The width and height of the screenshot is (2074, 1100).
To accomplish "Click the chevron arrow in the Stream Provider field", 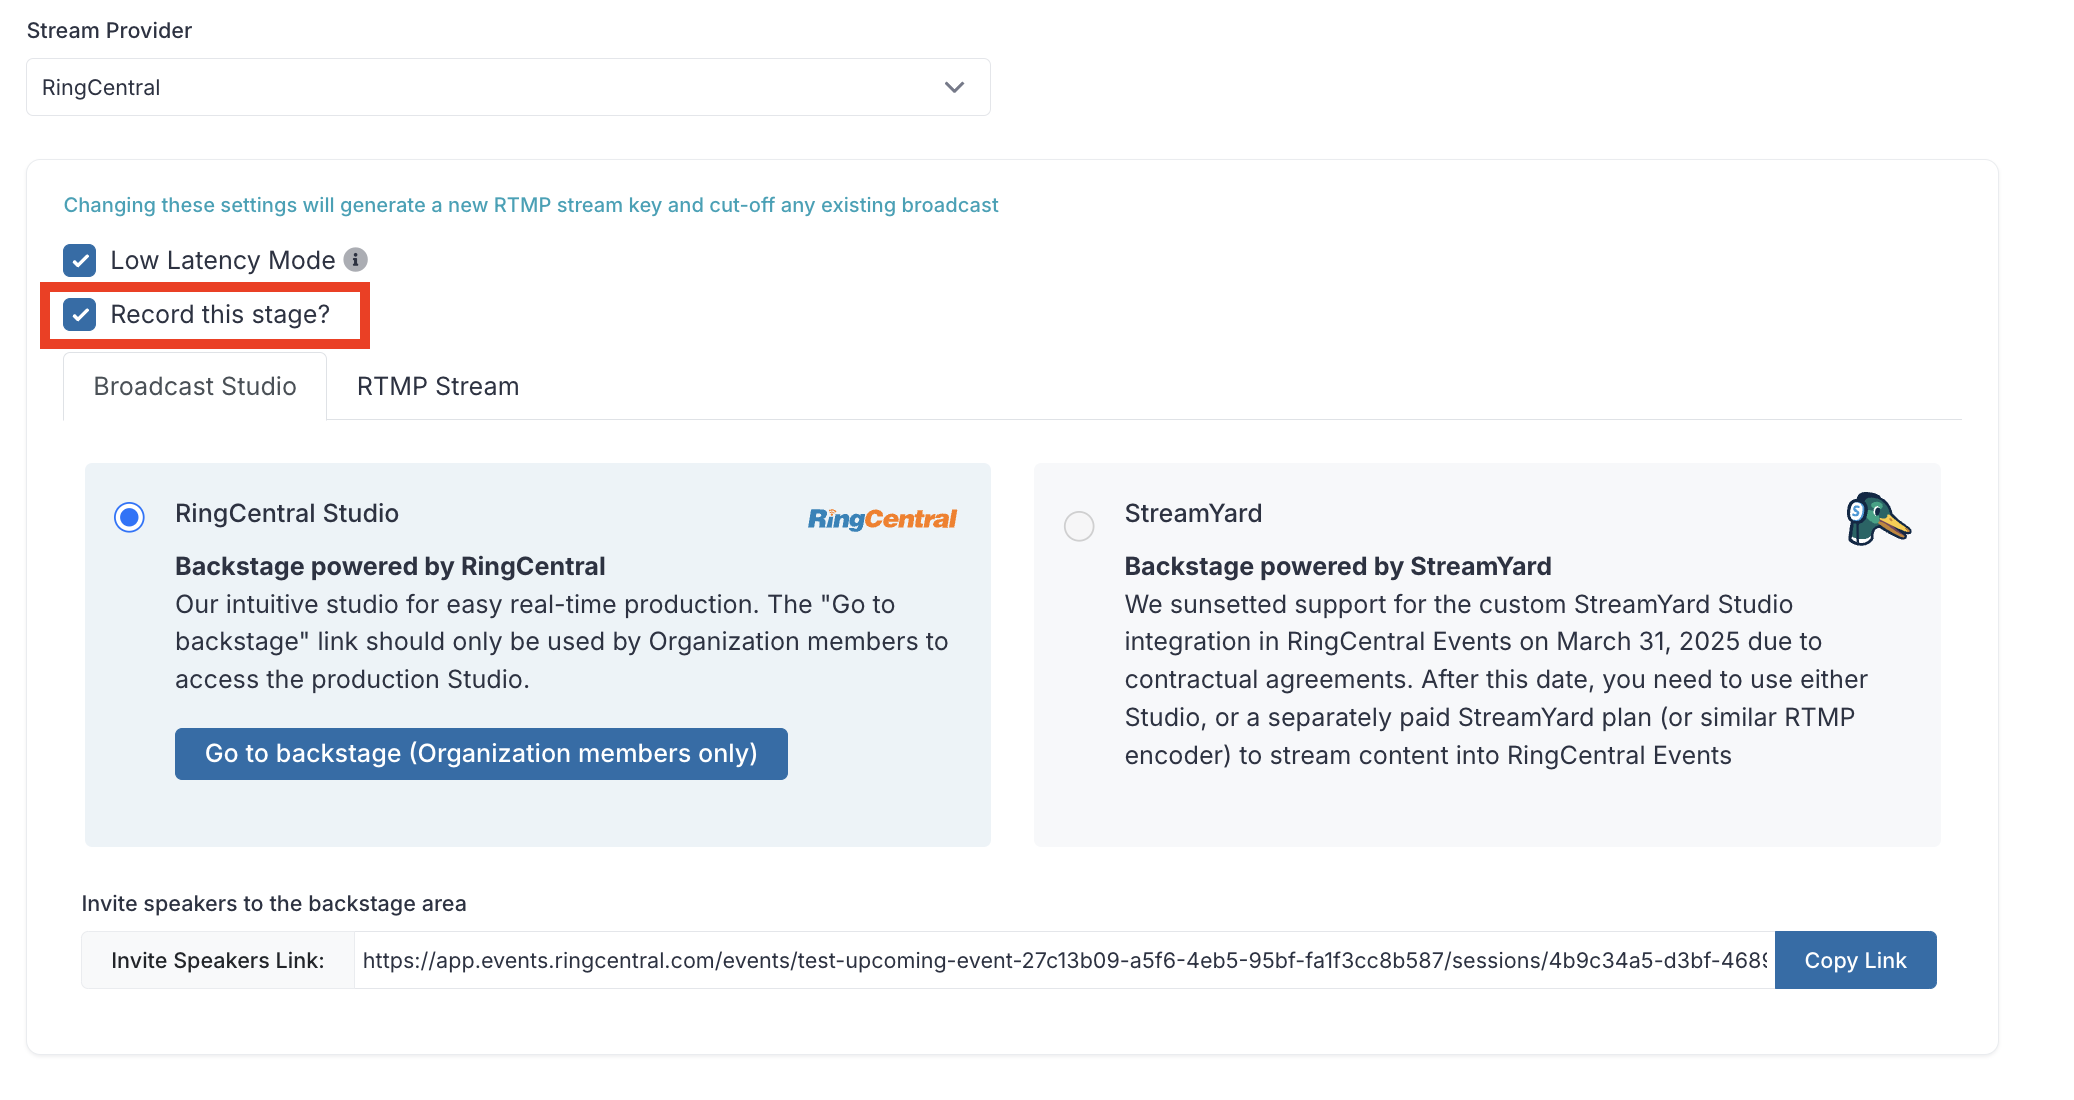I will coord(954,87).
